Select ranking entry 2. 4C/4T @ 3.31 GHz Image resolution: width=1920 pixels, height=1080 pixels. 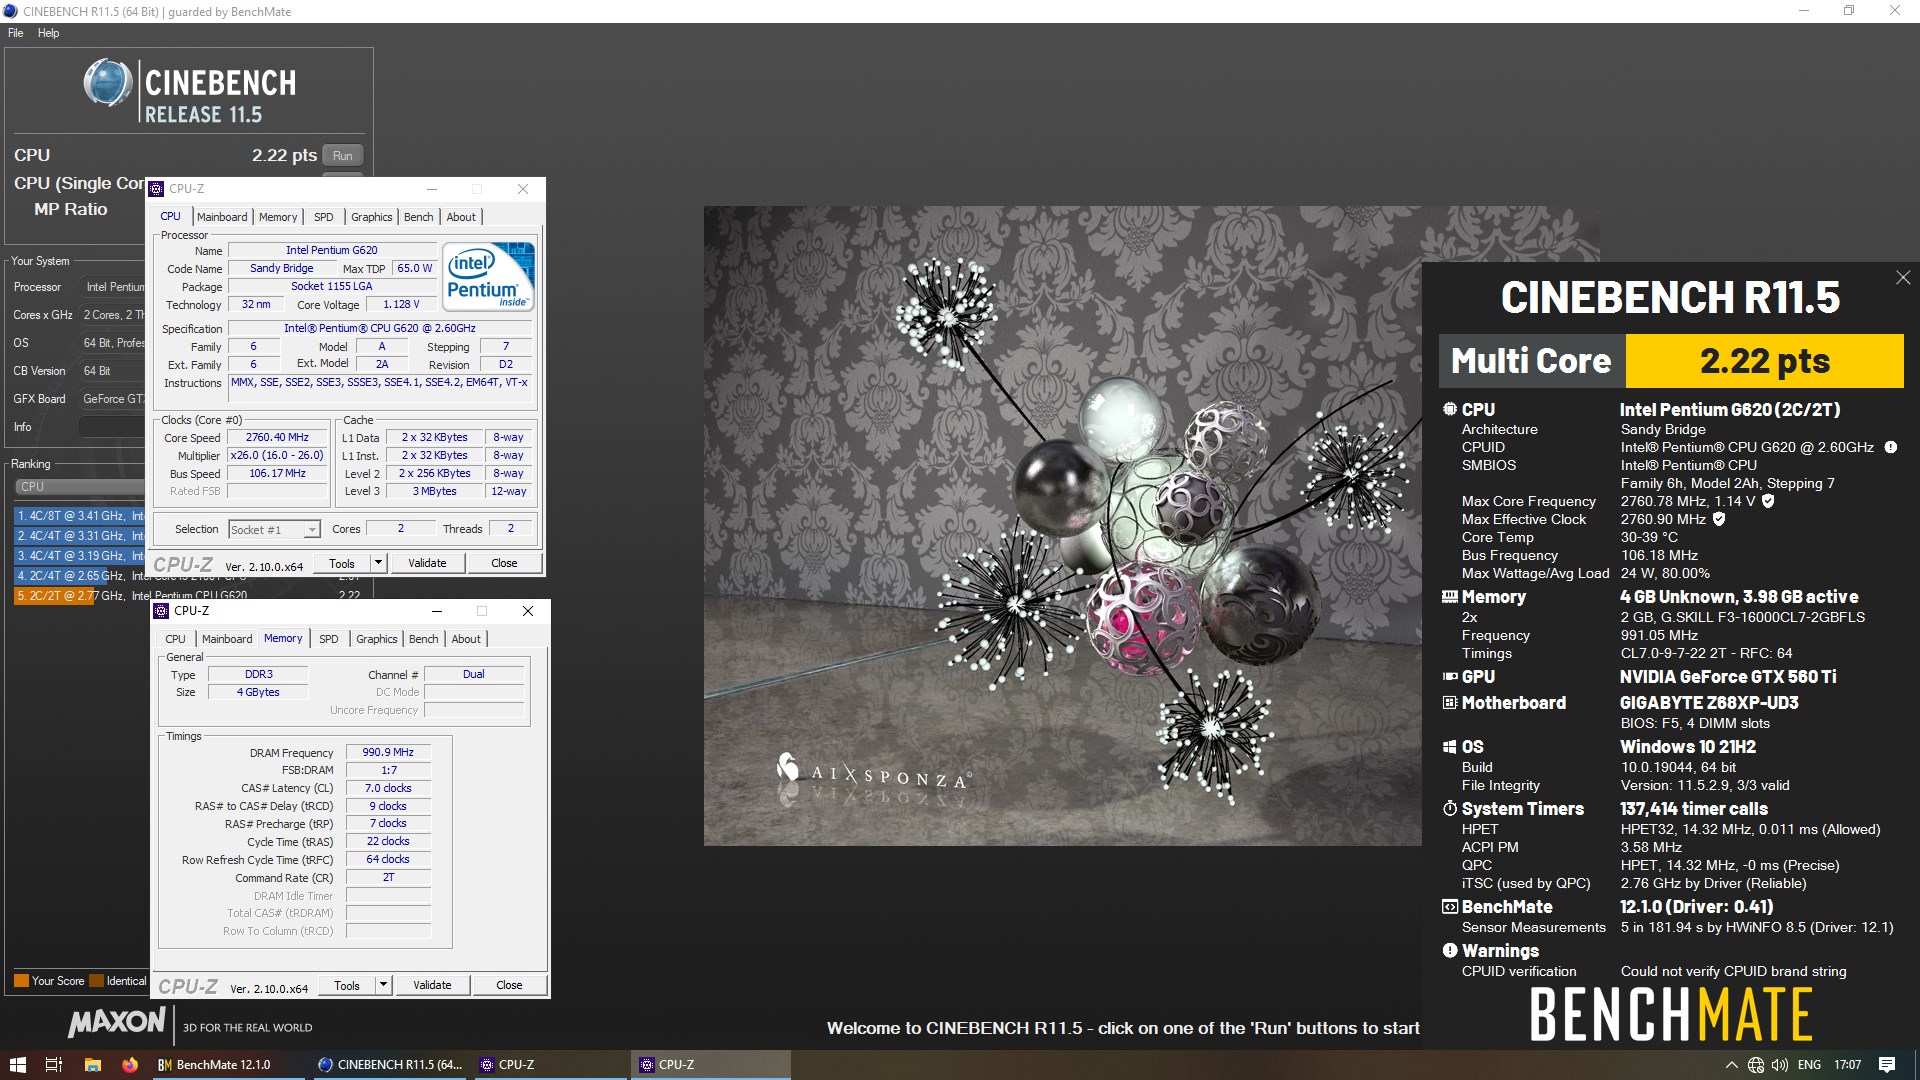[x=80, y=536]
